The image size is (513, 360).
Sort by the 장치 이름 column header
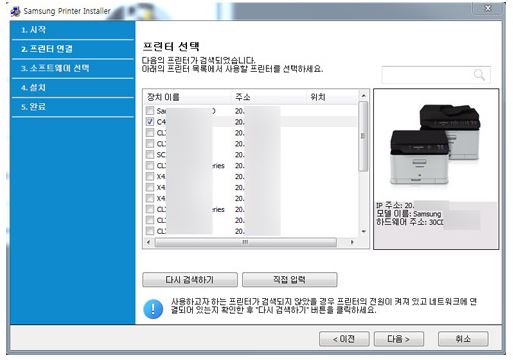point(188,97)
